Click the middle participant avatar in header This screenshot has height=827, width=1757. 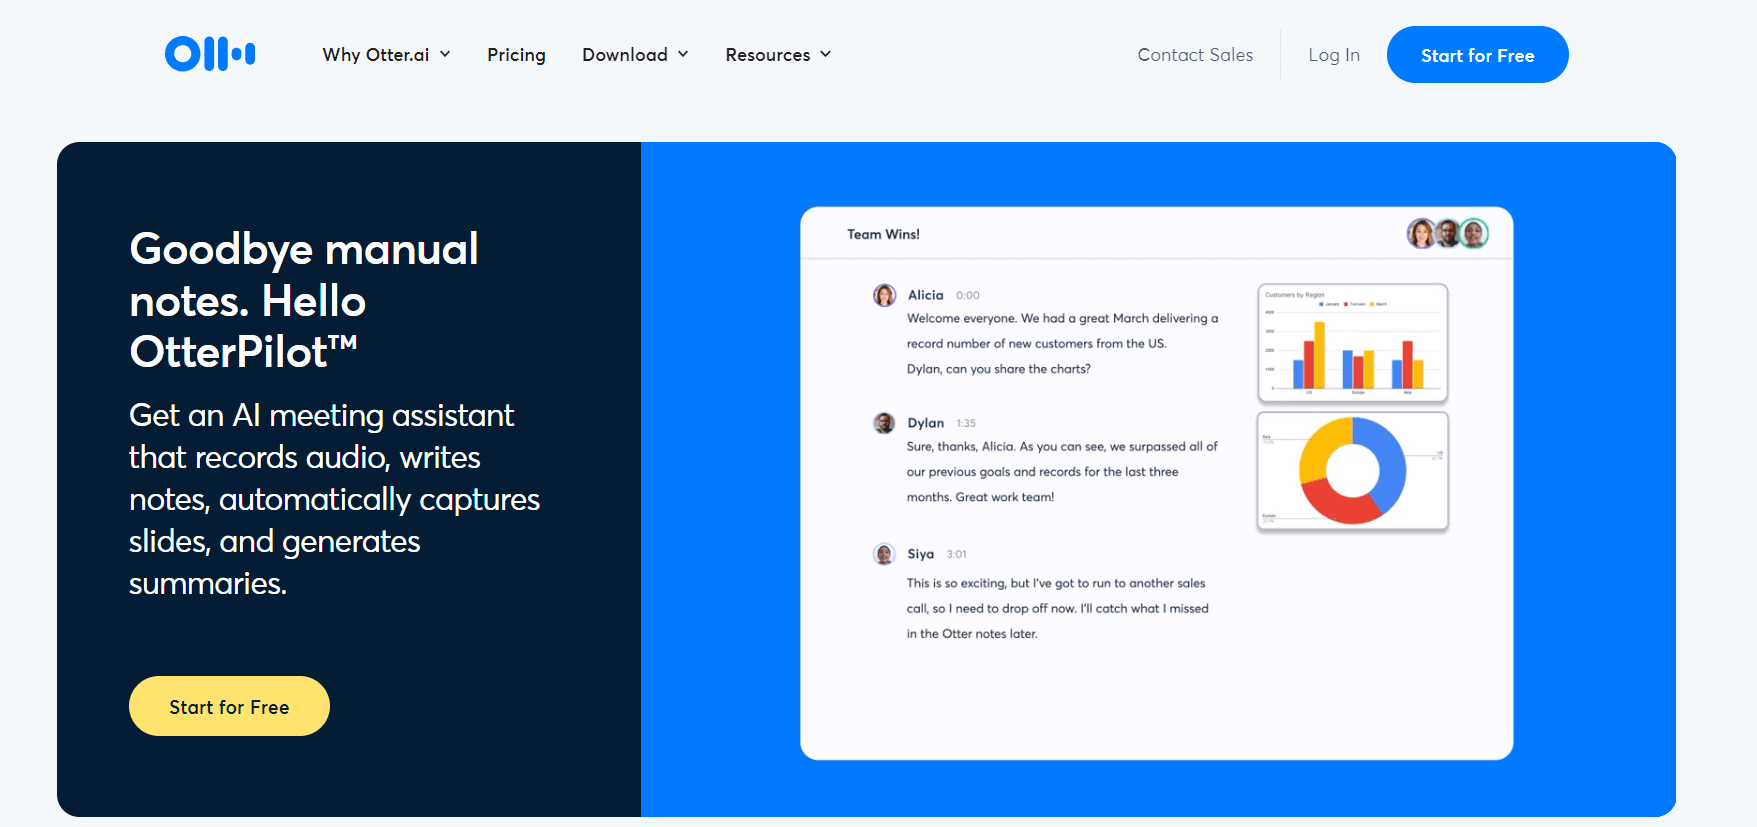[x=1447, y=234]
